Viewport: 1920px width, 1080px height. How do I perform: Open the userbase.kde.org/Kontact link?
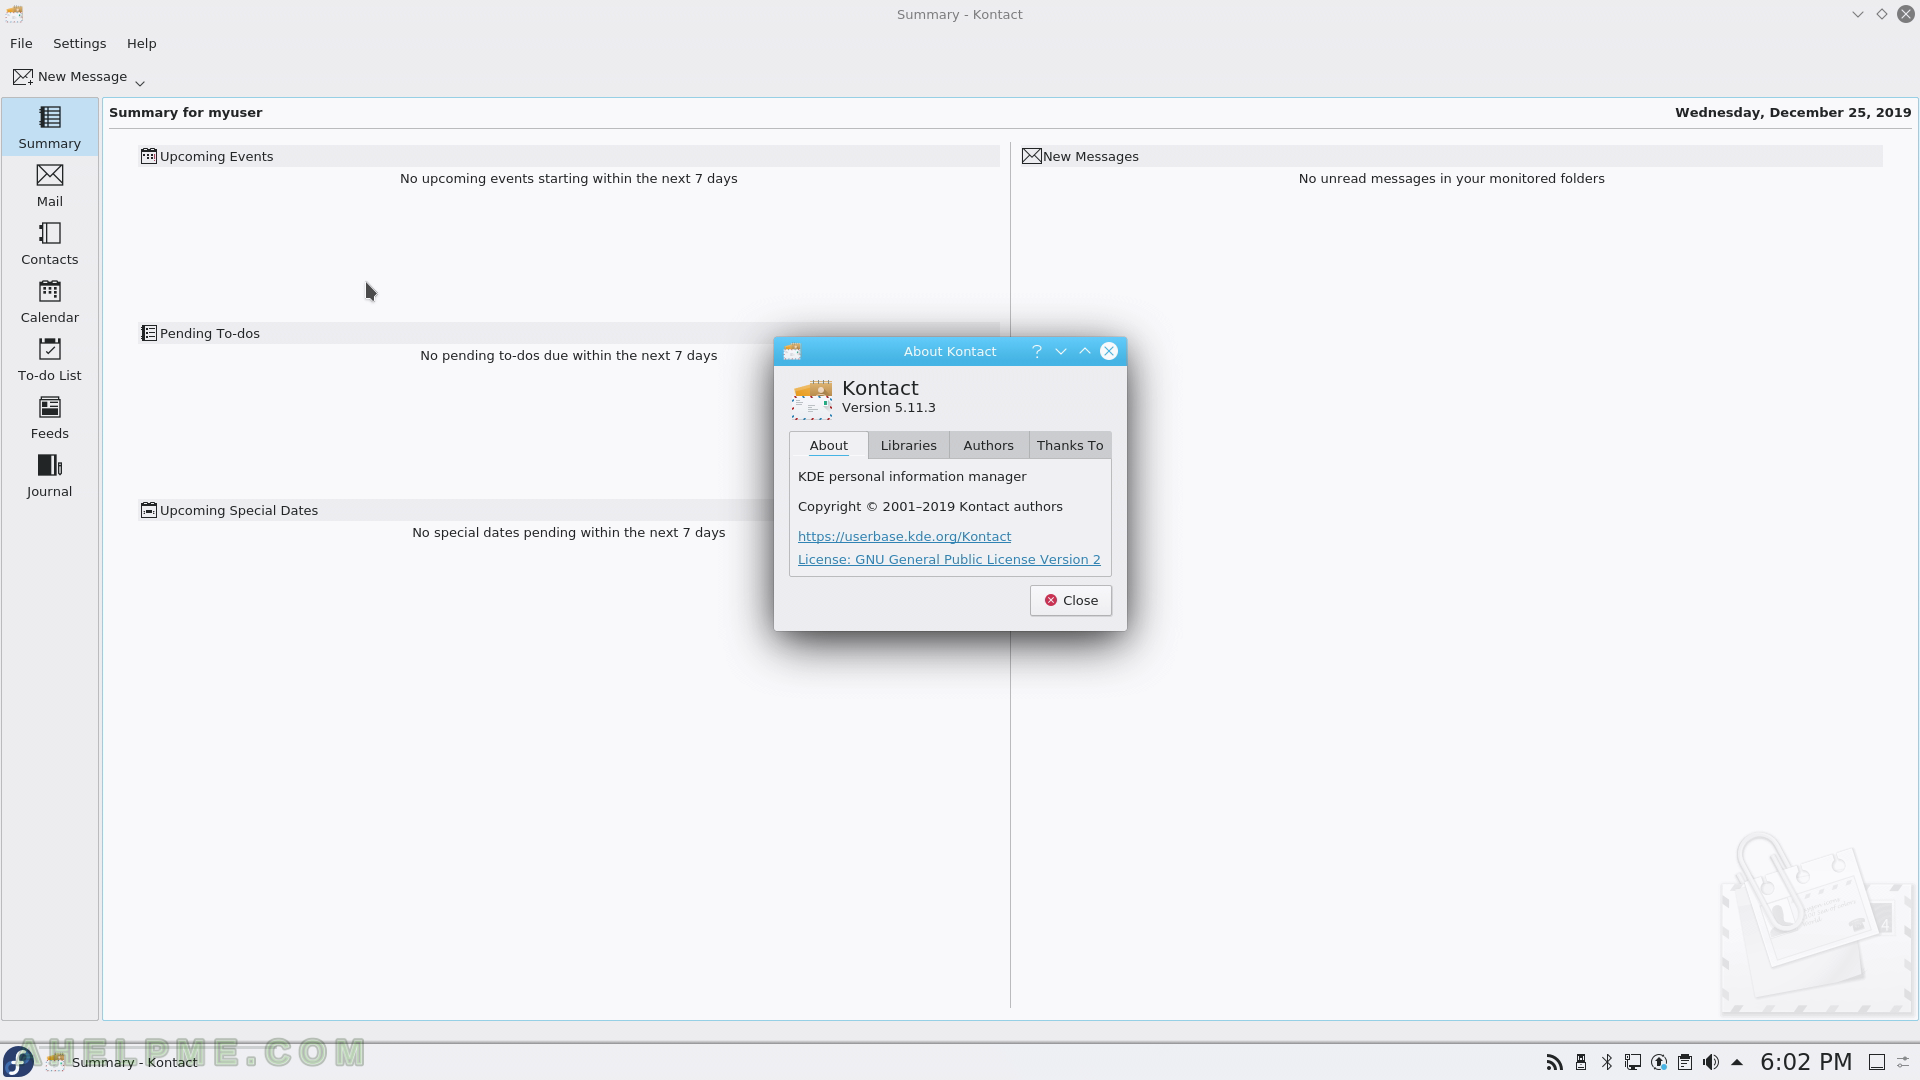point(904,537)
